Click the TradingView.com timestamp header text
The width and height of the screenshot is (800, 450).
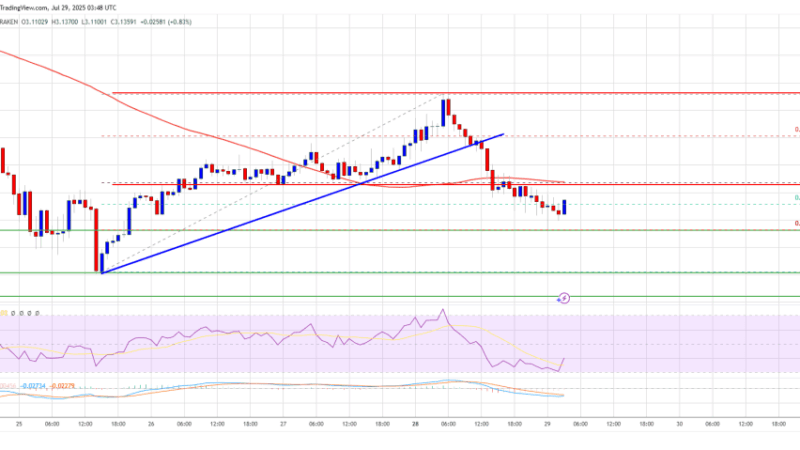58,8
